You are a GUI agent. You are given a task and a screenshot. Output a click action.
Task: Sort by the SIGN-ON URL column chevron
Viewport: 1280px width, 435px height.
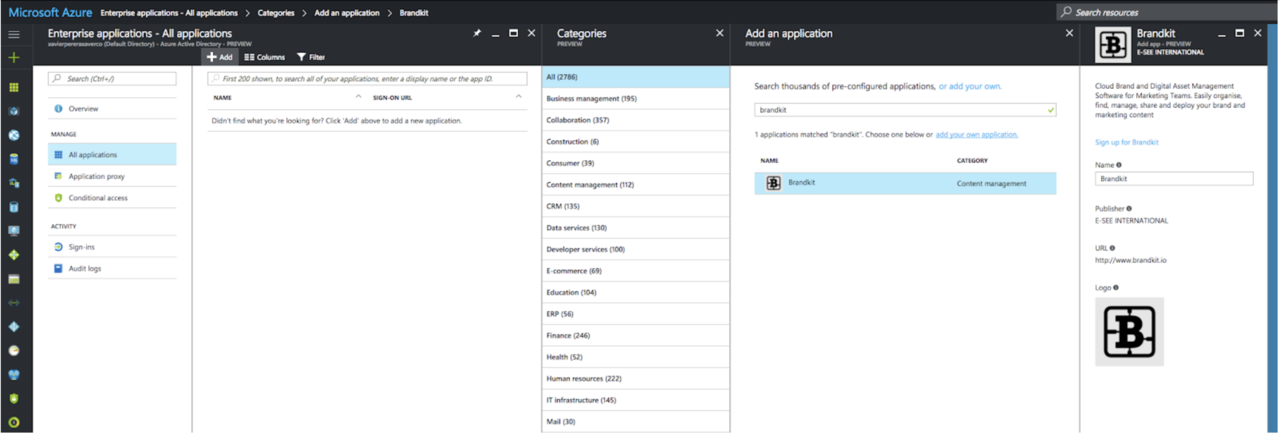(518, 97)
